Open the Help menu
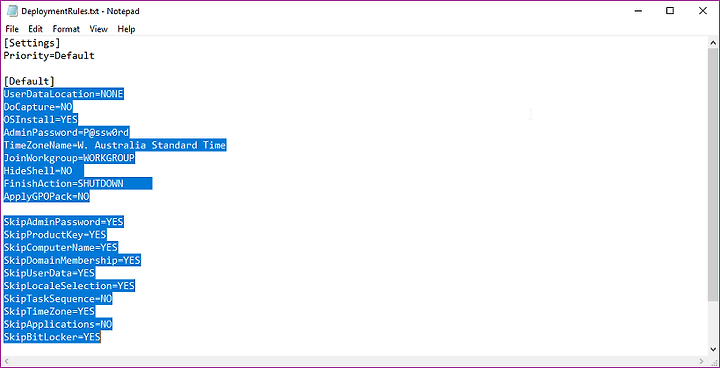Viewport: 720px width, 368px height. (126, 29)
